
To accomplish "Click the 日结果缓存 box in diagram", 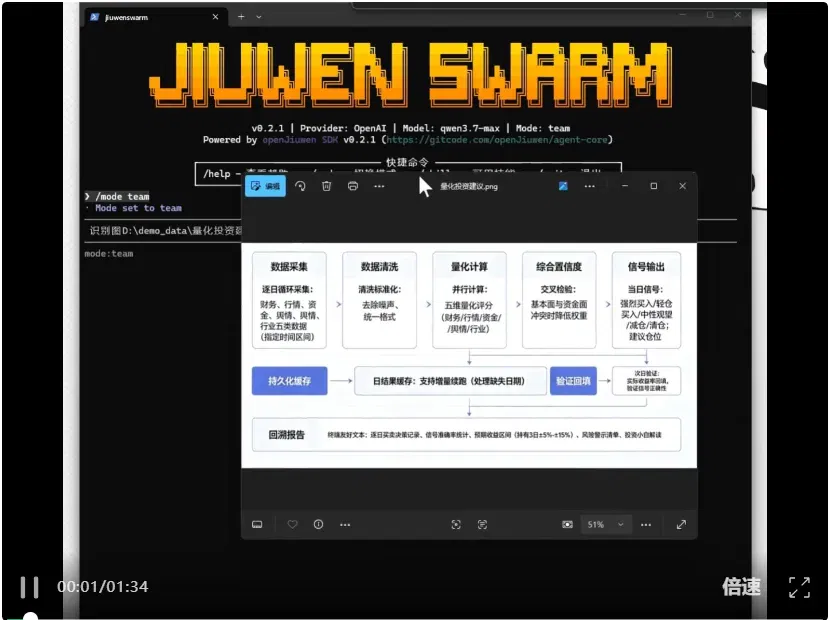I will point(450,381).
